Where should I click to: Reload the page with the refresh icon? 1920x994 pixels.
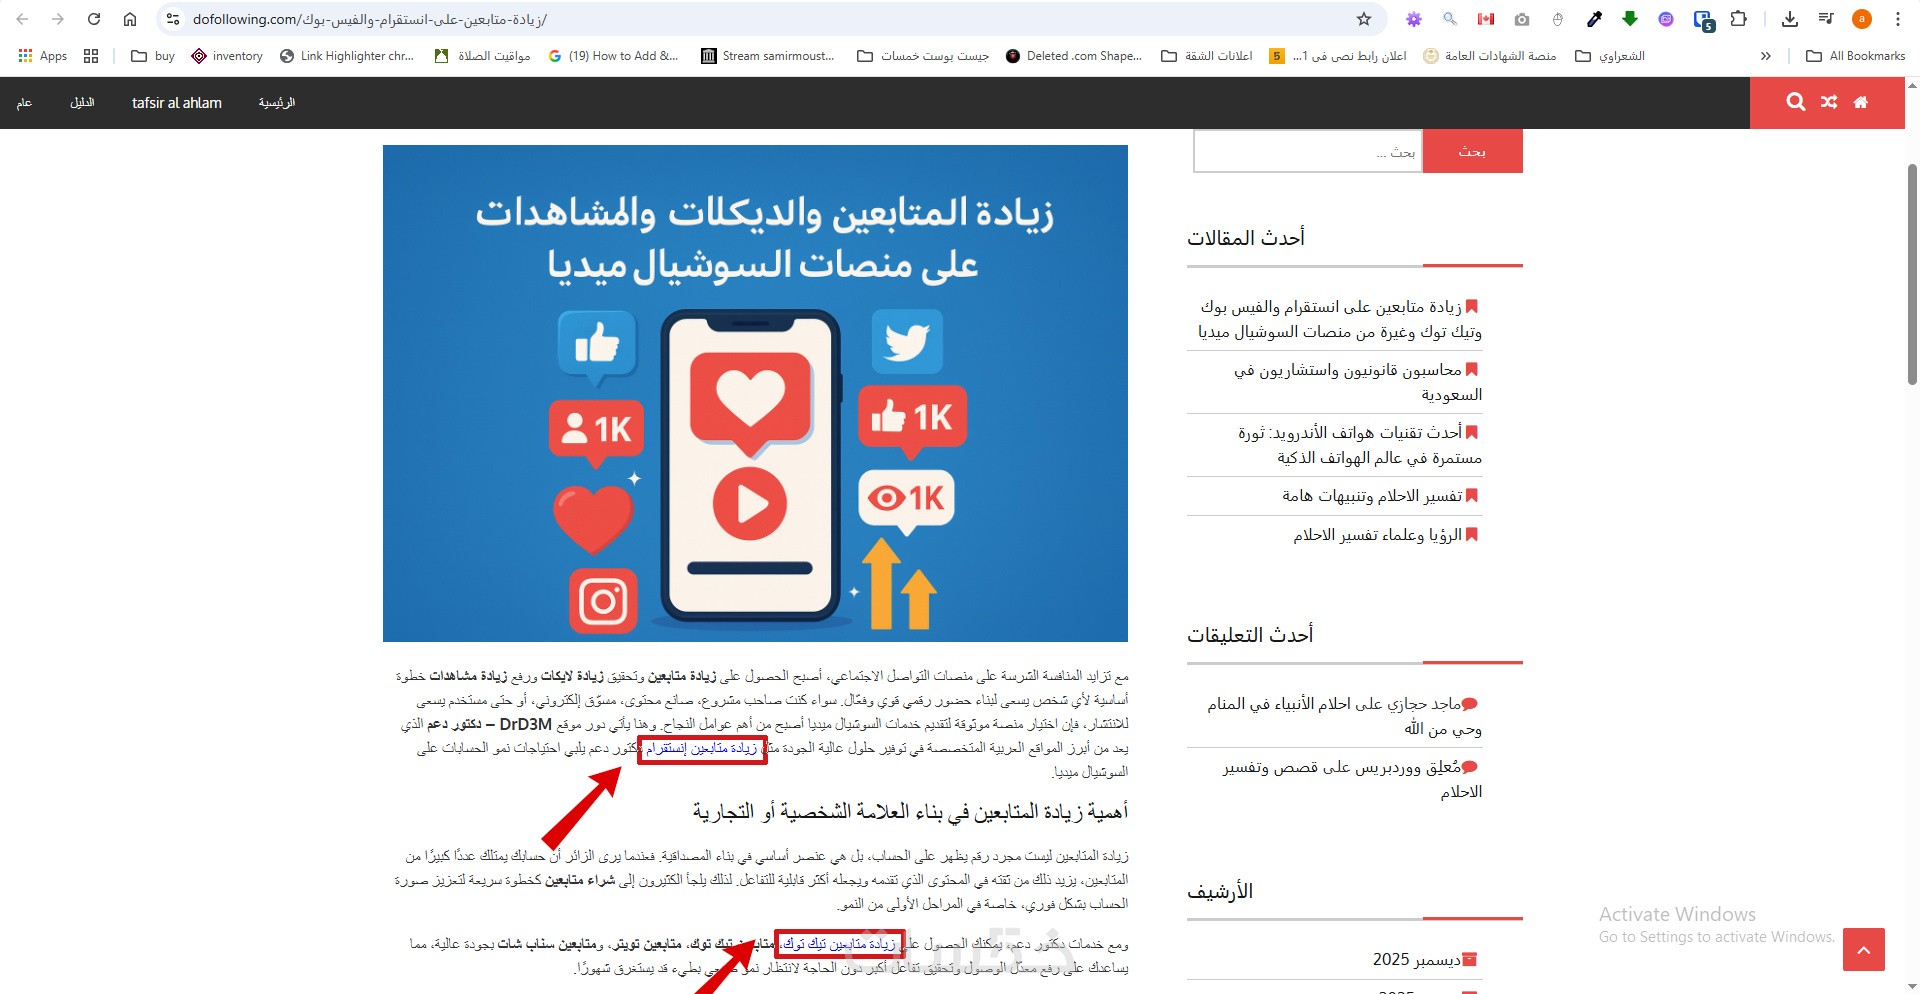94,19
